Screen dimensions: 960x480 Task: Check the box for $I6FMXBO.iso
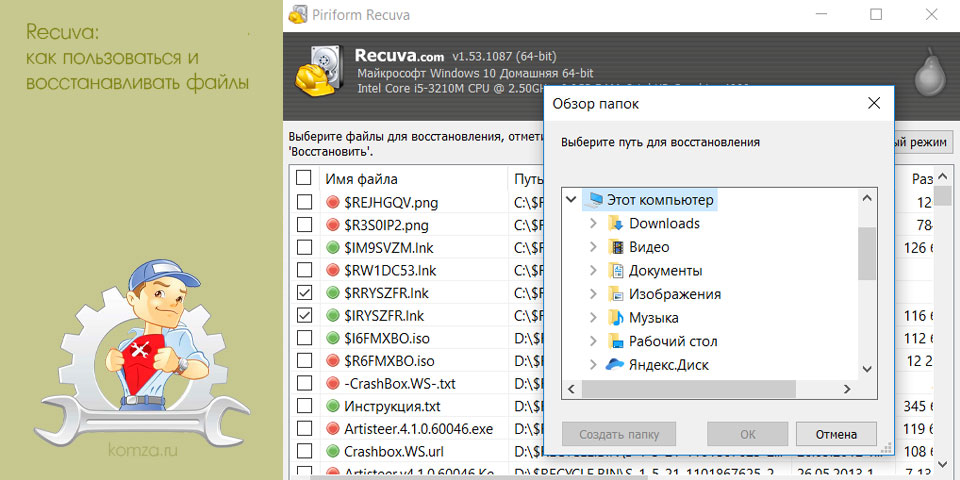point(304,337)
